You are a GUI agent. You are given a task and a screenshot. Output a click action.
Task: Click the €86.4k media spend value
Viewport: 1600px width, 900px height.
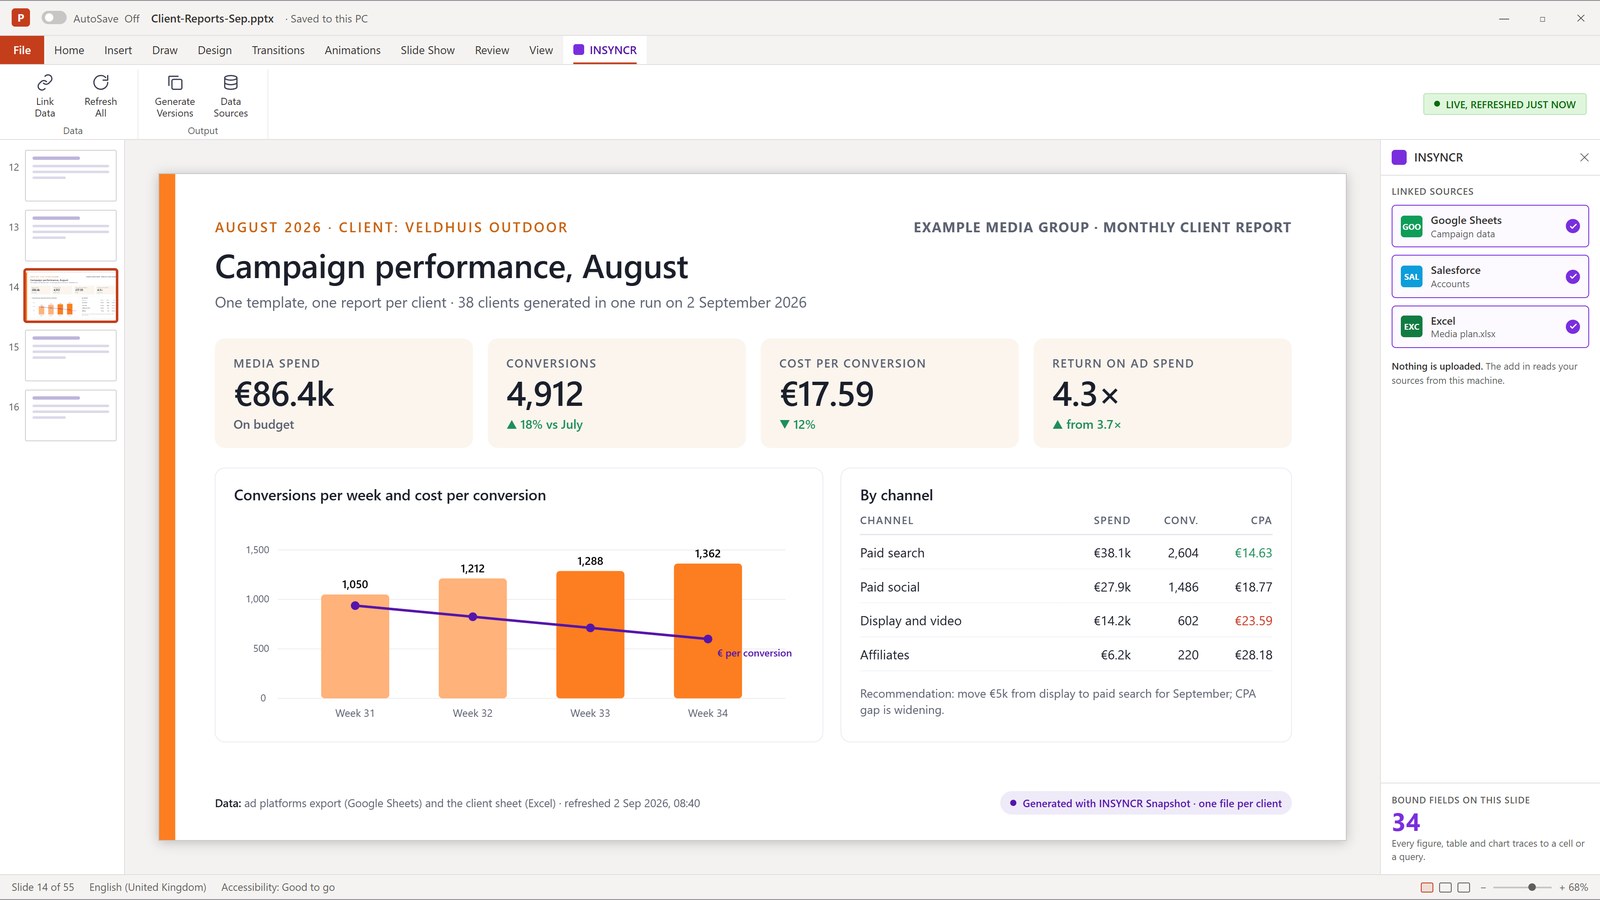[x=284, y=394]
